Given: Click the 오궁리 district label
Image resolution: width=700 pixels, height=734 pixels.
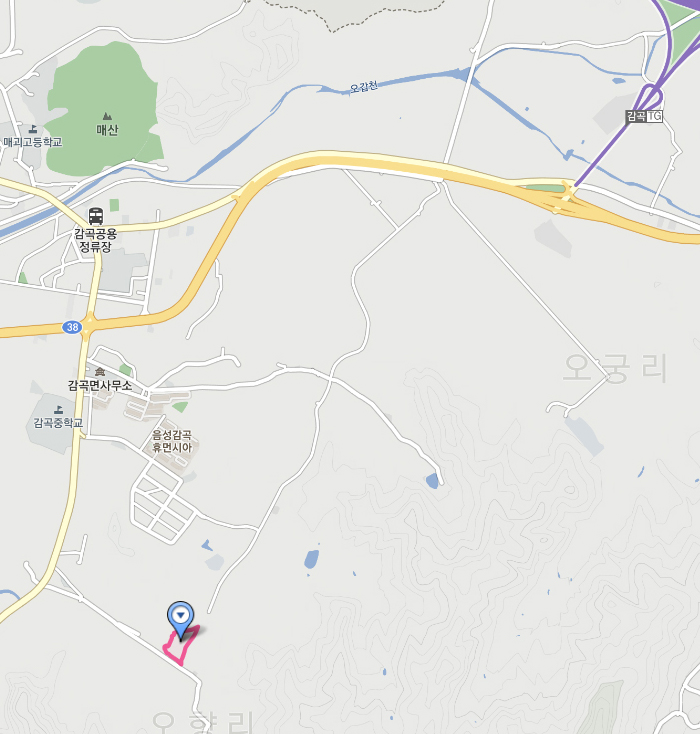Looking at the screenshot, I should coord(615,368).
